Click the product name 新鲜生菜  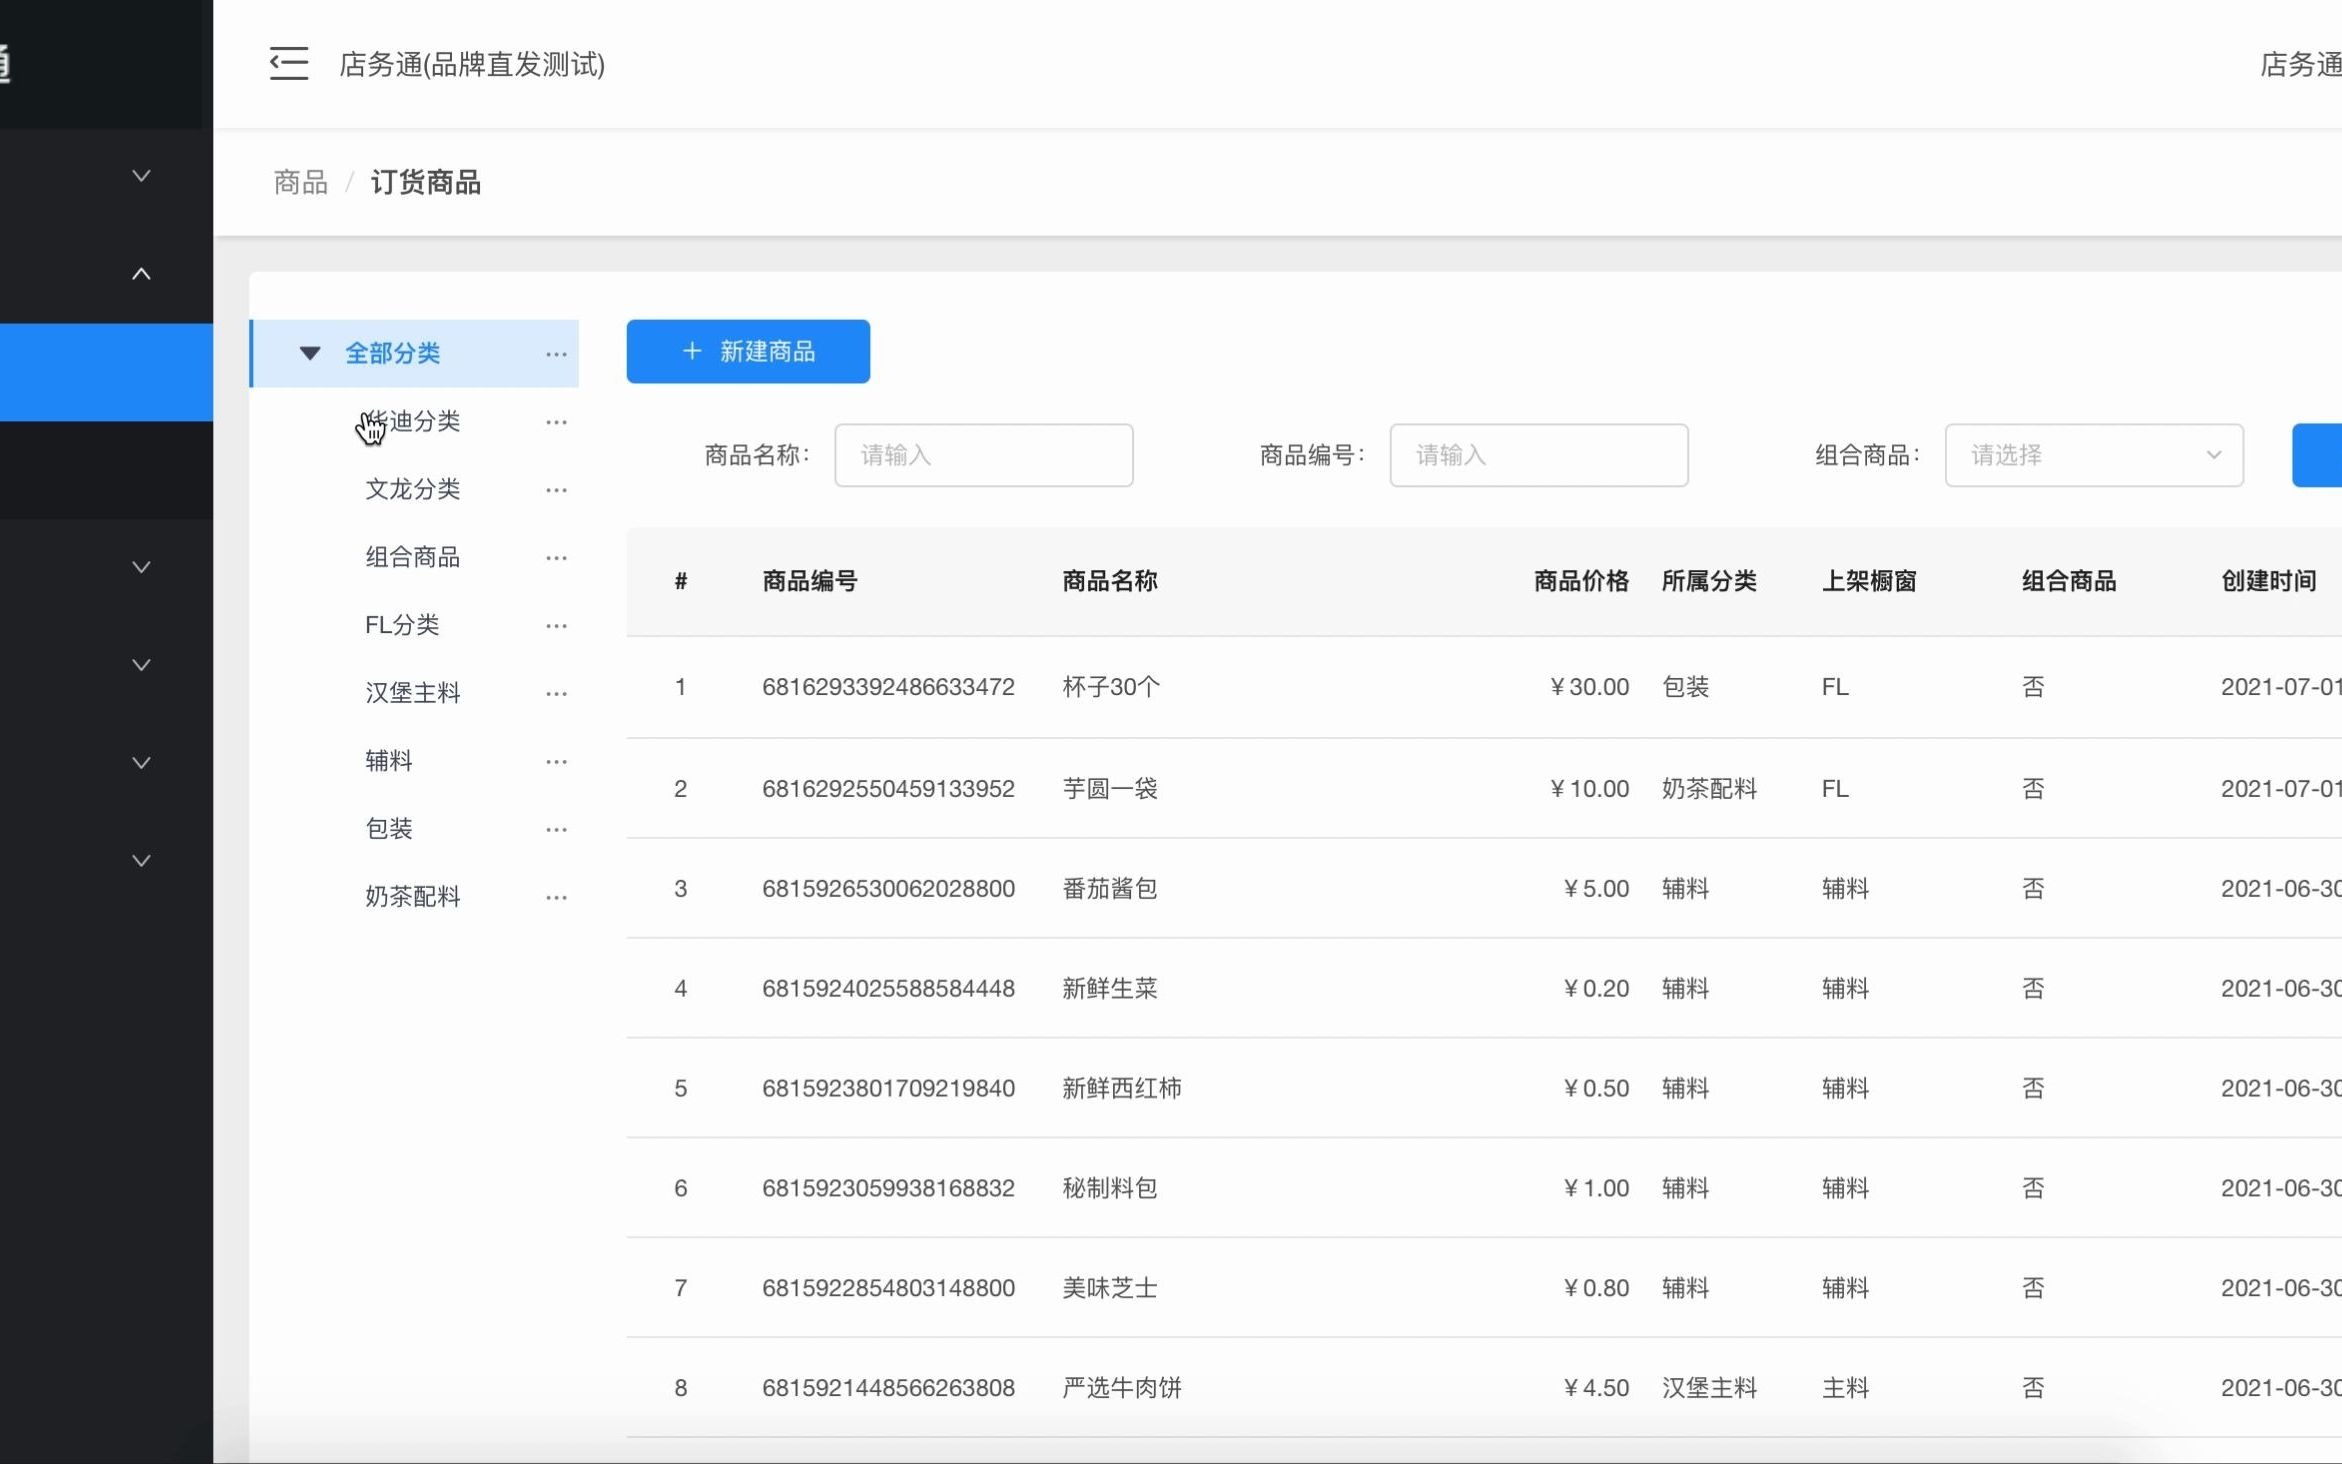coord(1110,989)
